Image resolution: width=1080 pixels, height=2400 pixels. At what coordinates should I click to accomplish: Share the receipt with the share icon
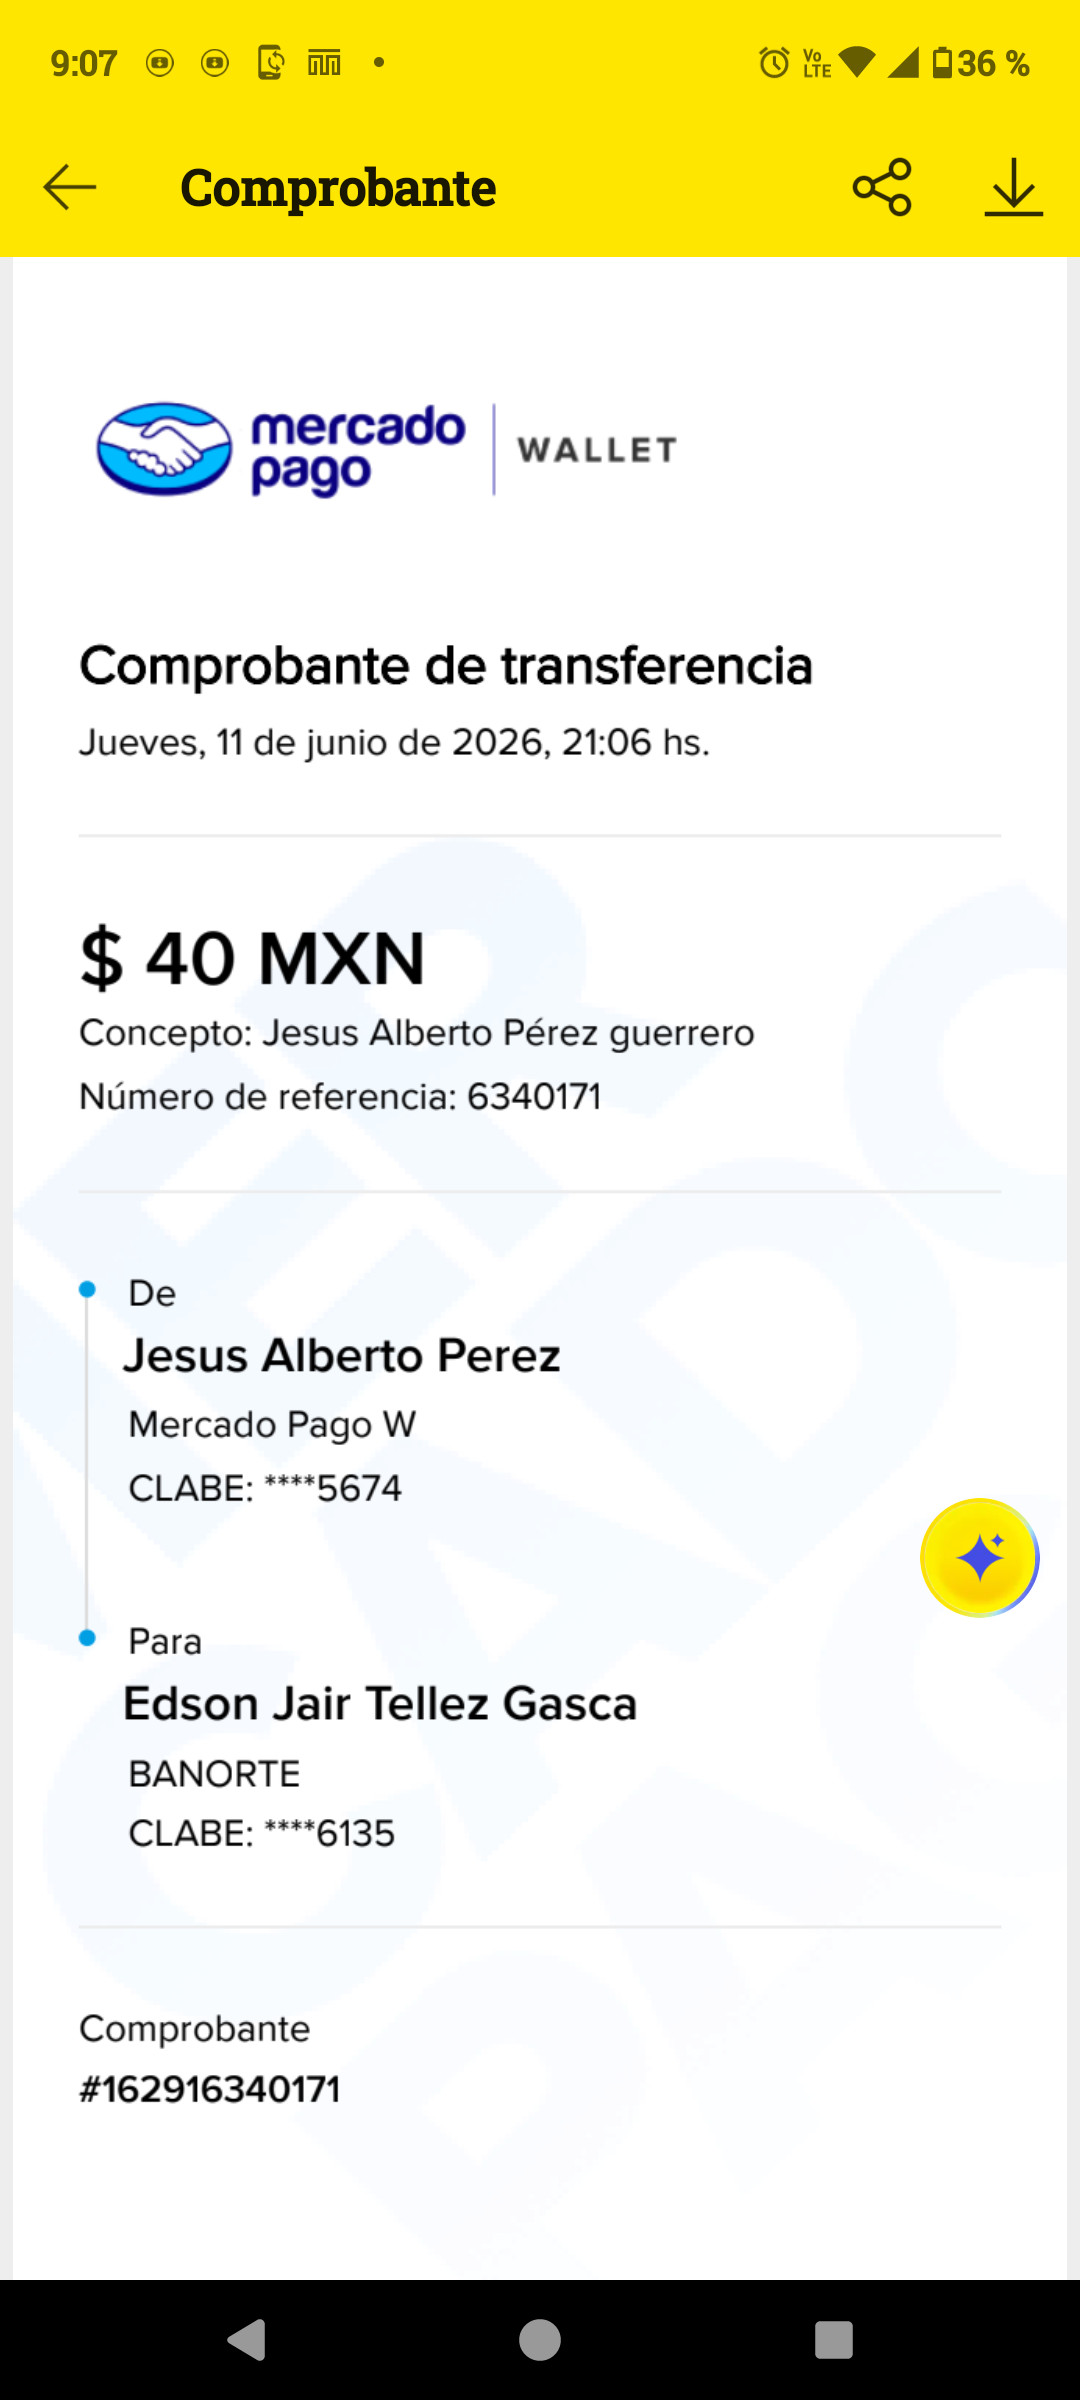[882, 187]
